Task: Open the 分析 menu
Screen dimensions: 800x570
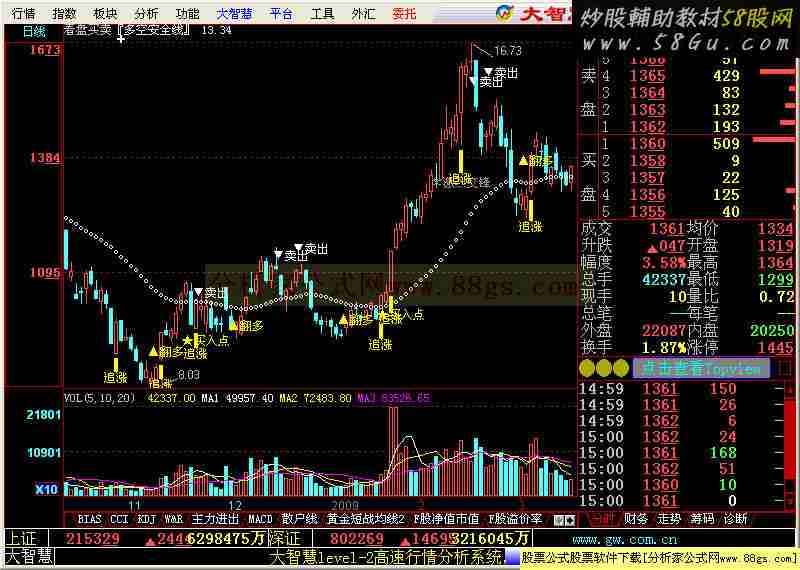Action: point(146,13)
